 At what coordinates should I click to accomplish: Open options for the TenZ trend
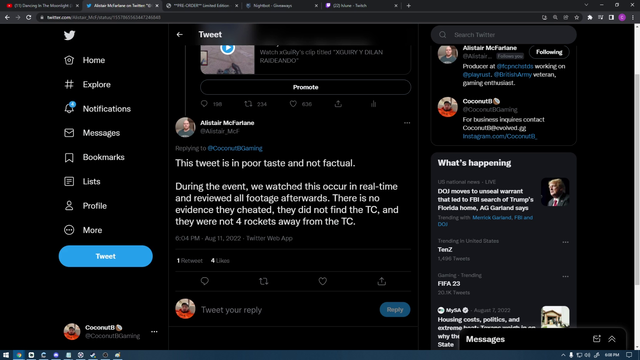(565, 242)
